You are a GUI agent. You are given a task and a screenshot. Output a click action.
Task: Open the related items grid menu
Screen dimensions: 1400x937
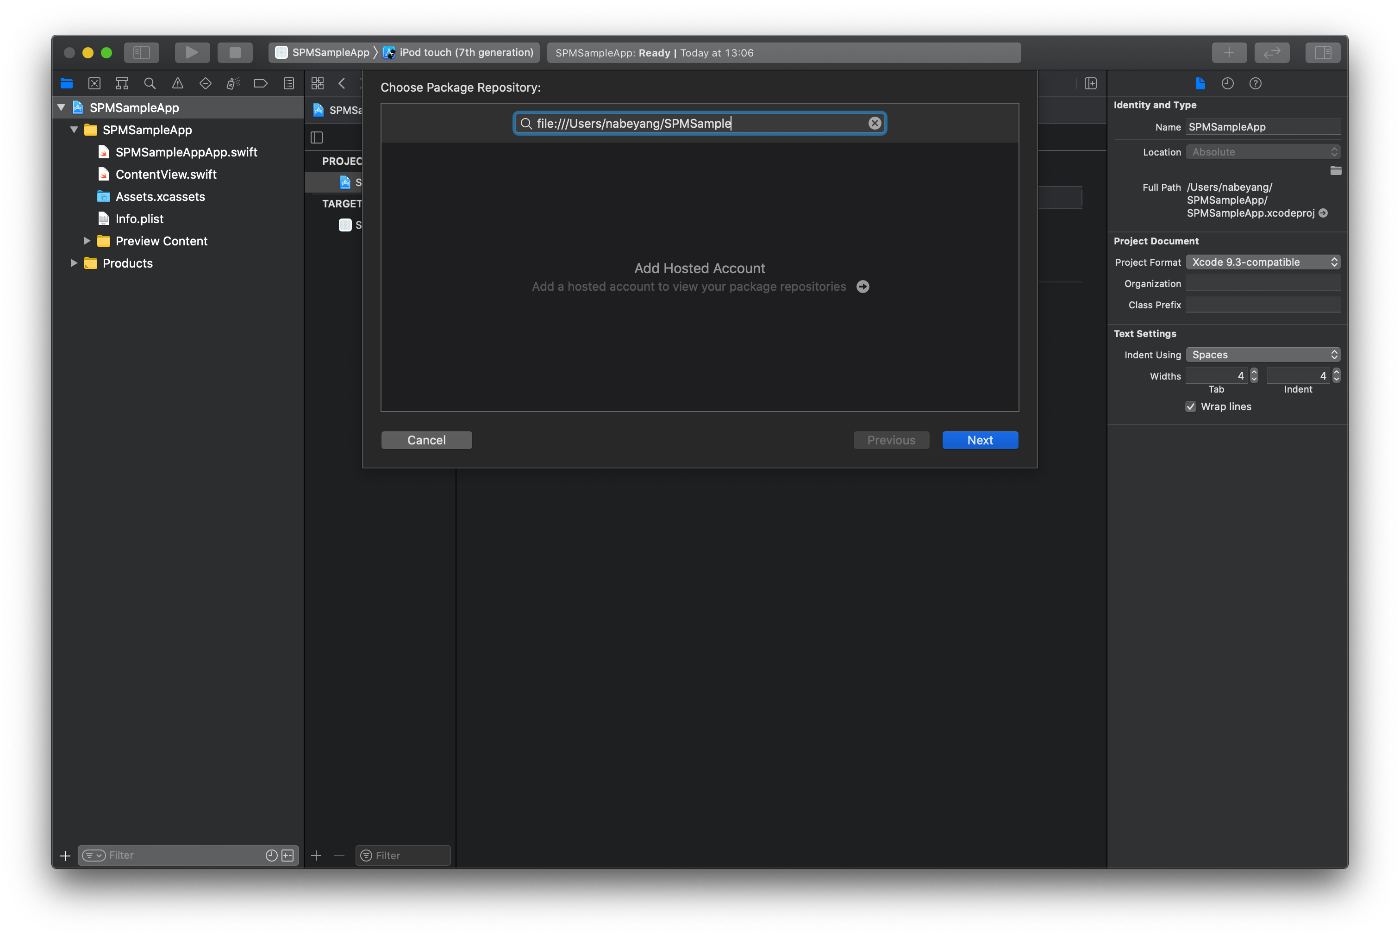(x=318, y=83)
